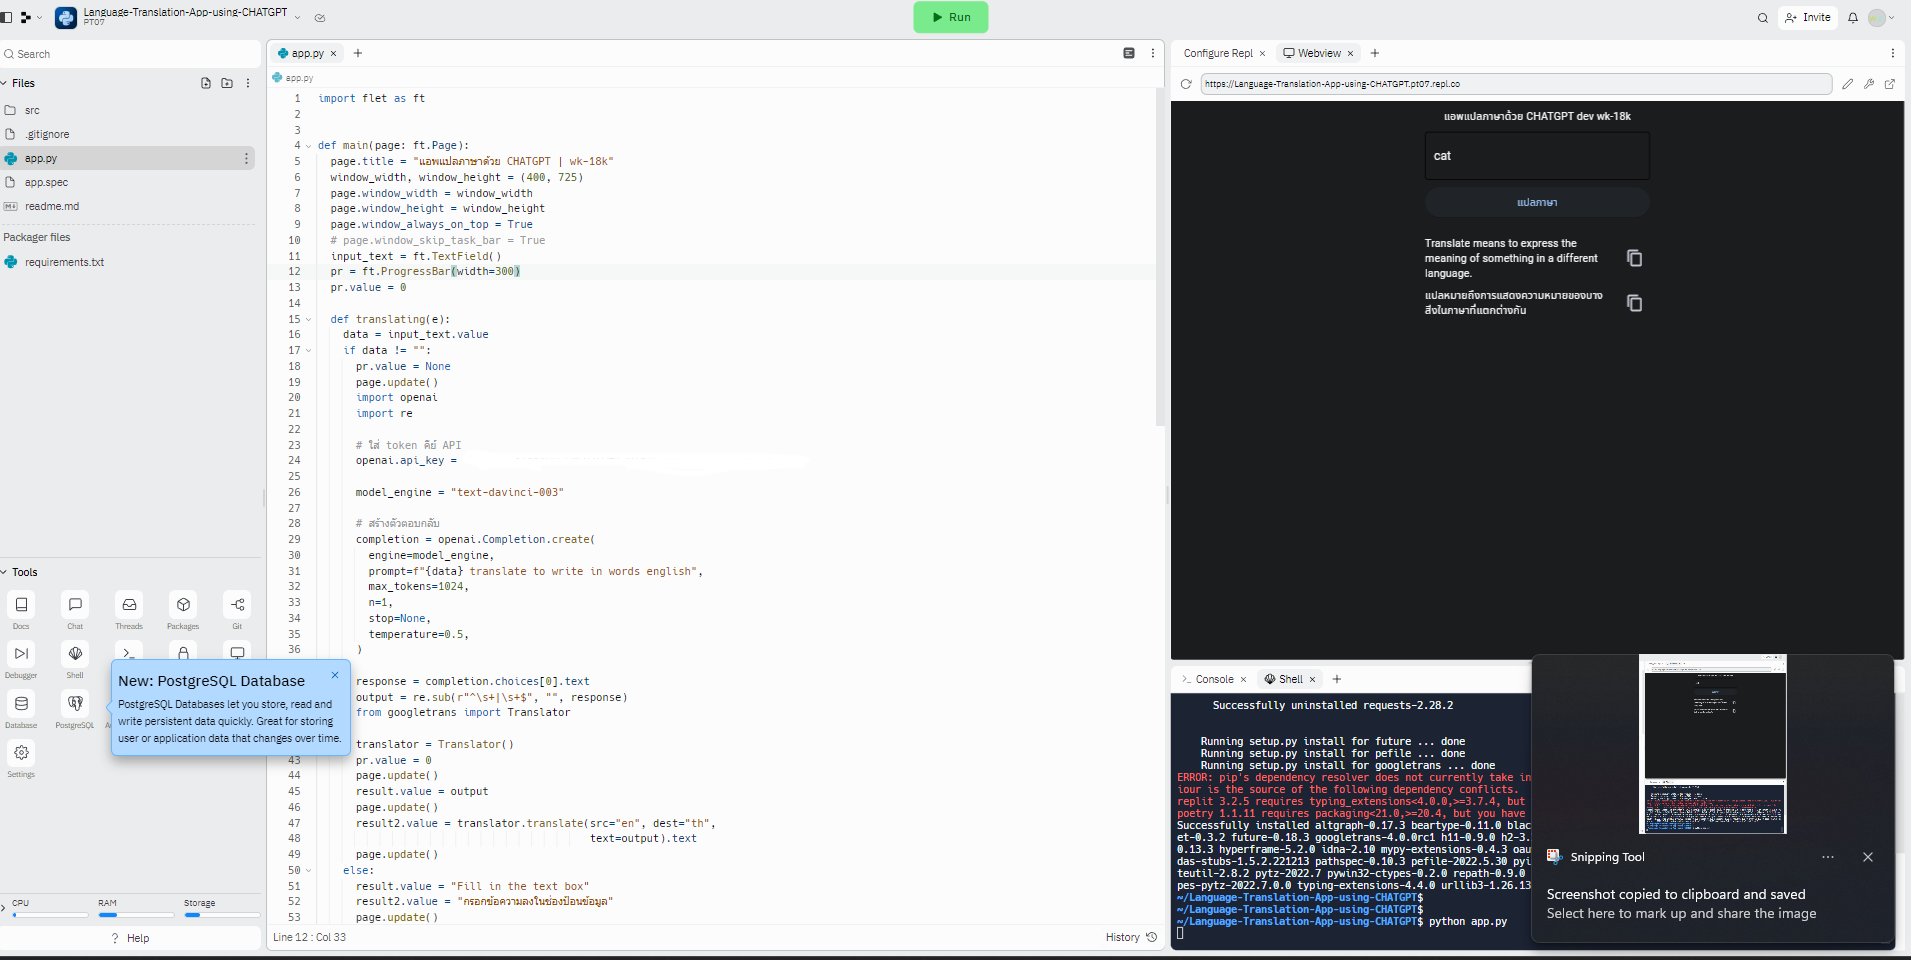Image resolution: width=1911 pixels, height=960 pixels.
Task: Create a new file in Files panel
Action: point(204,83)
